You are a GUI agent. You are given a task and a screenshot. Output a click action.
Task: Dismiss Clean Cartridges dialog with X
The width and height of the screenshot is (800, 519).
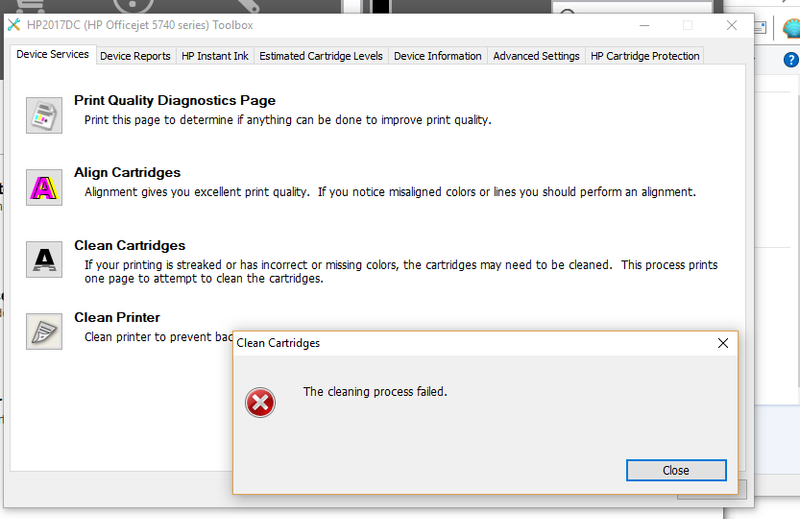point(723,343)
